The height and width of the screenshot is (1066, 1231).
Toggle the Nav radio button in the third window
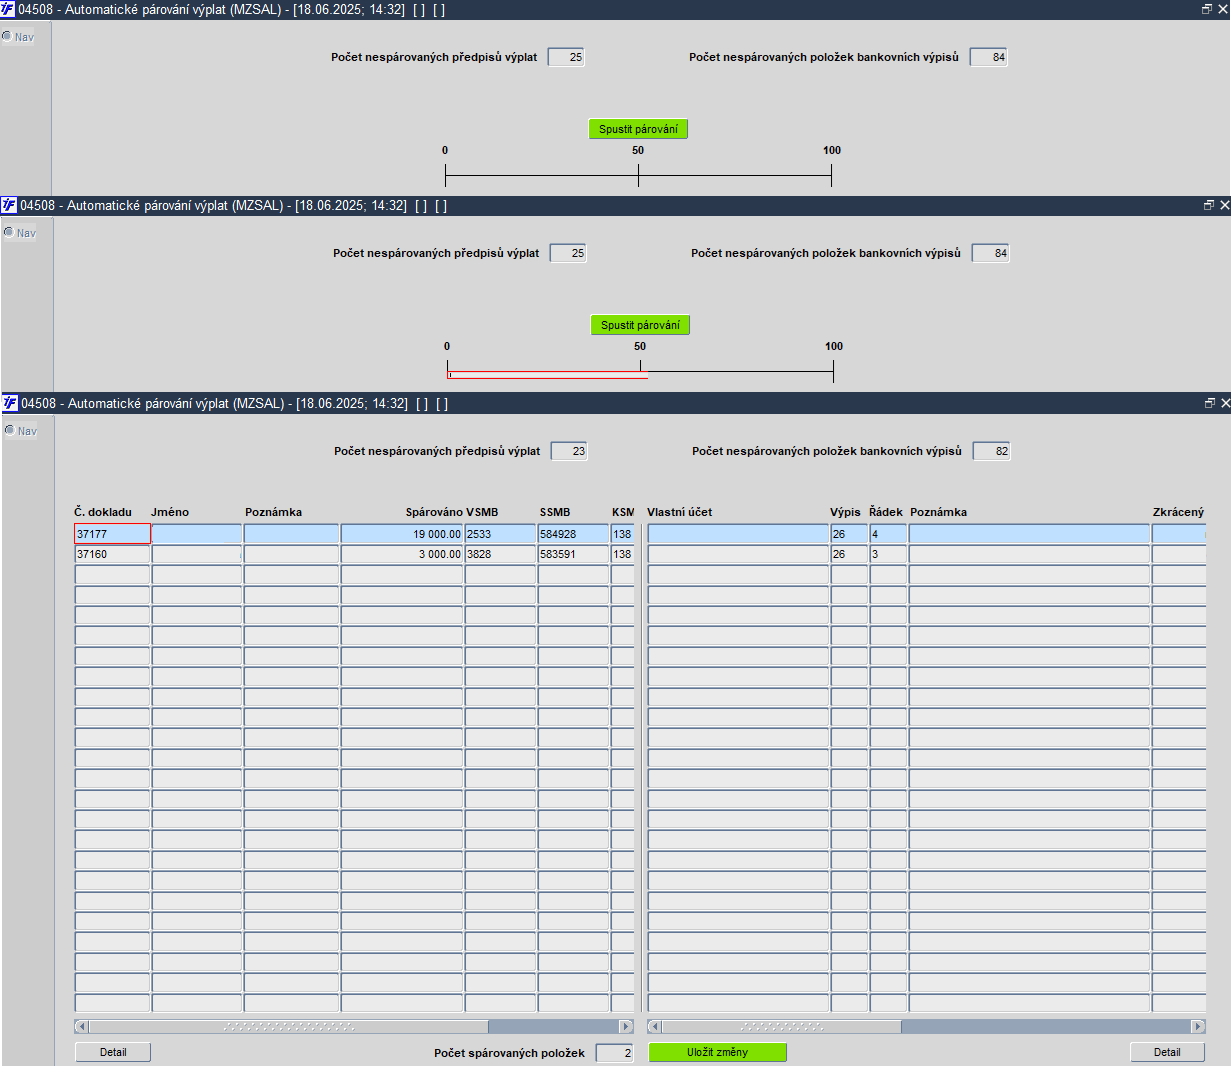point(10,431)
